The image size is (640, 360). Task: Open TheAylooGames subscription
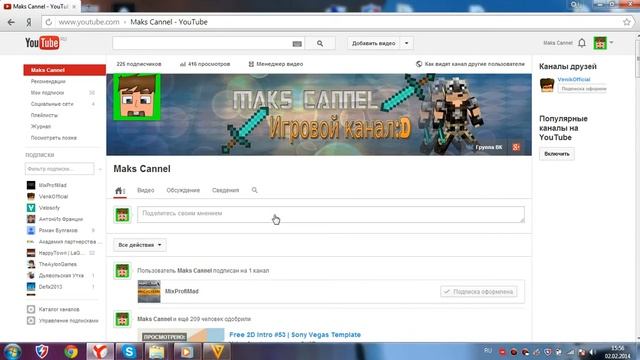[x=58, y=264]
